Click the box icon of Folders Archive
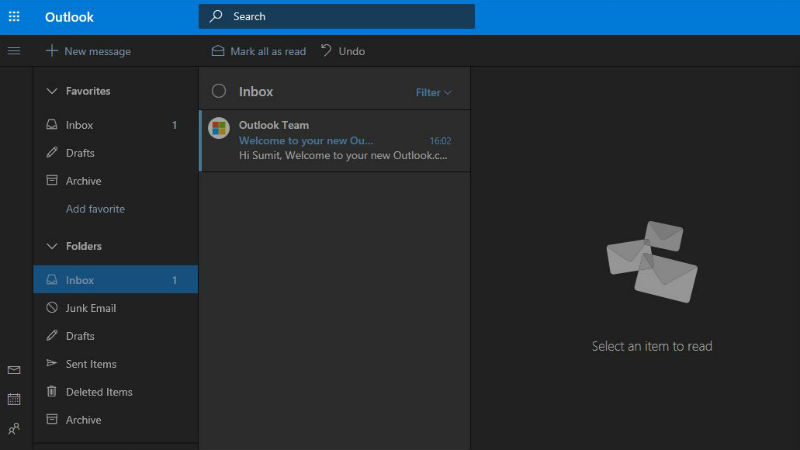Screen dimensions: 800x450 pos(52,419)
